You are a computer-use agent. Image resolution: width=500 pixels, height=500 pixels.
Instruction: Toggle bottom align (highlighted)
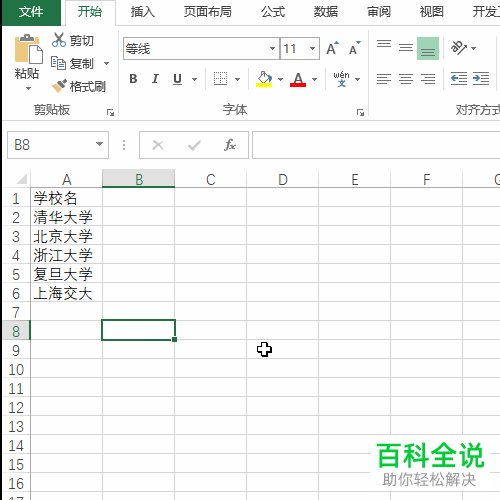pos(428,48)
